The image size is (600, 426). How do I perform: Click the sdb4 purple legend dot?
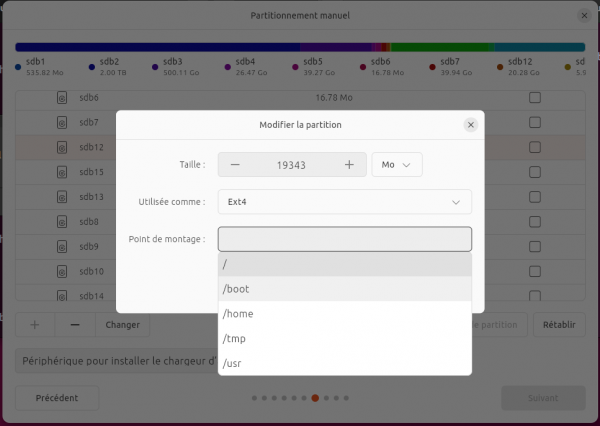228,67
